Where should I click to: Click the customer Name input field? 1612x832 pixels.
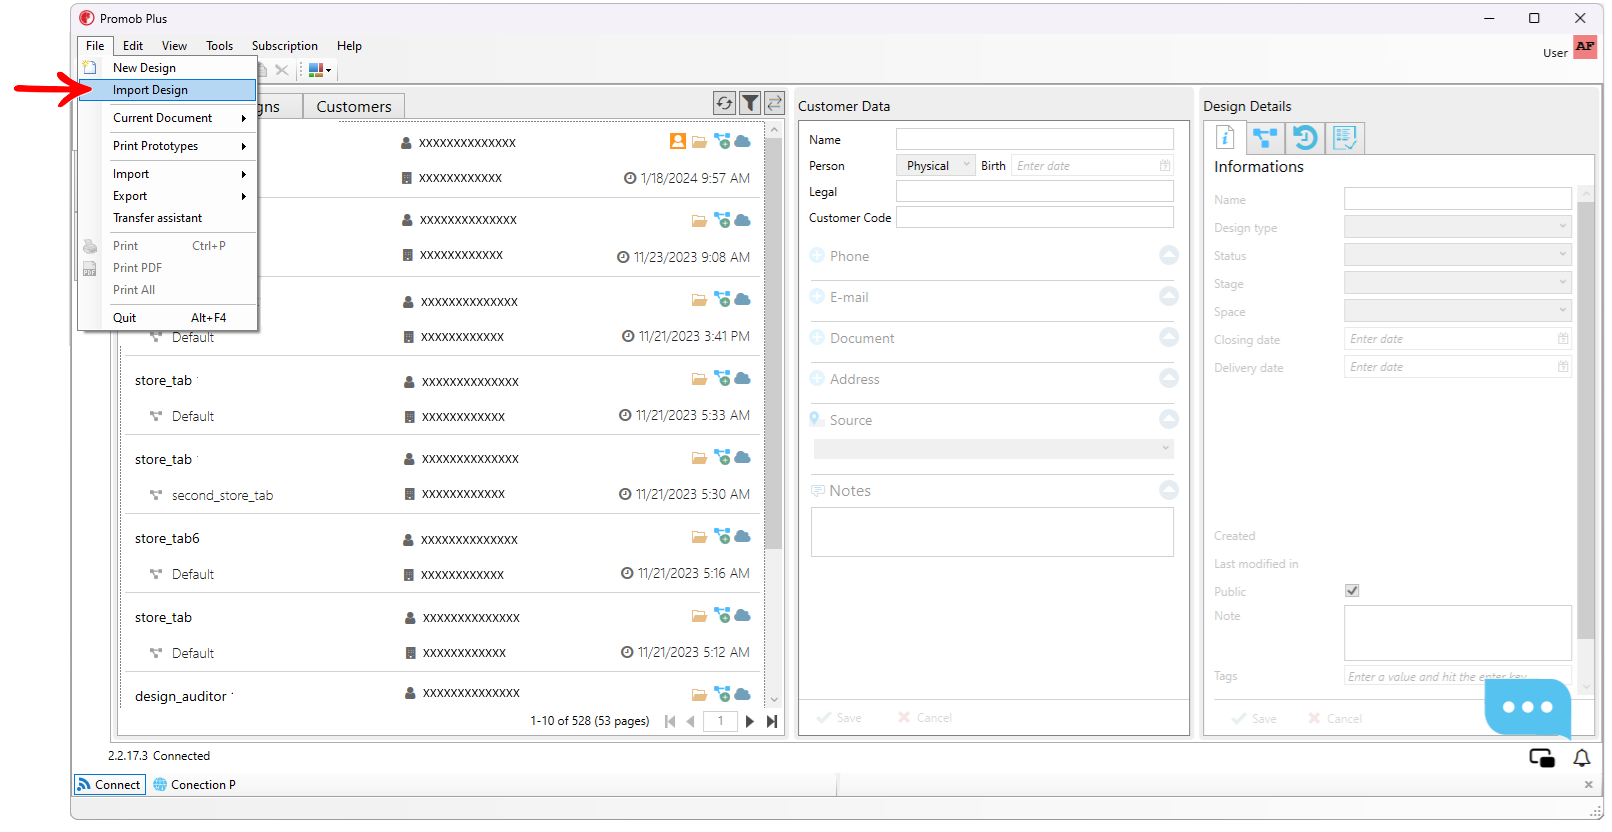(1034, 139)
